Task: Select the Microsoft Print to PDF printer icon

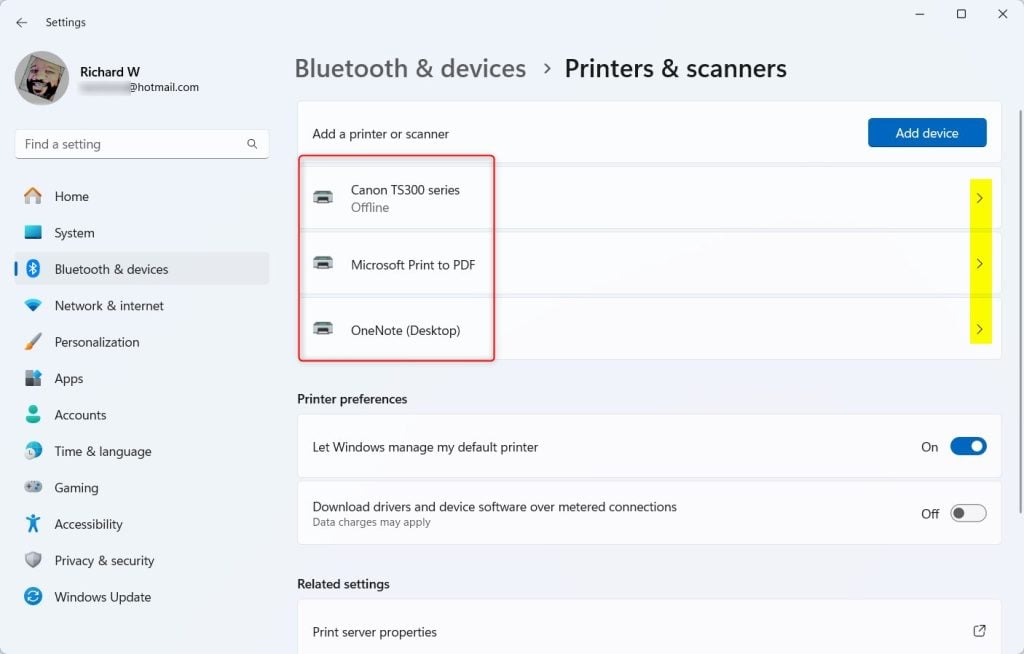Action: pyautogui.click(x=323, y=263)
